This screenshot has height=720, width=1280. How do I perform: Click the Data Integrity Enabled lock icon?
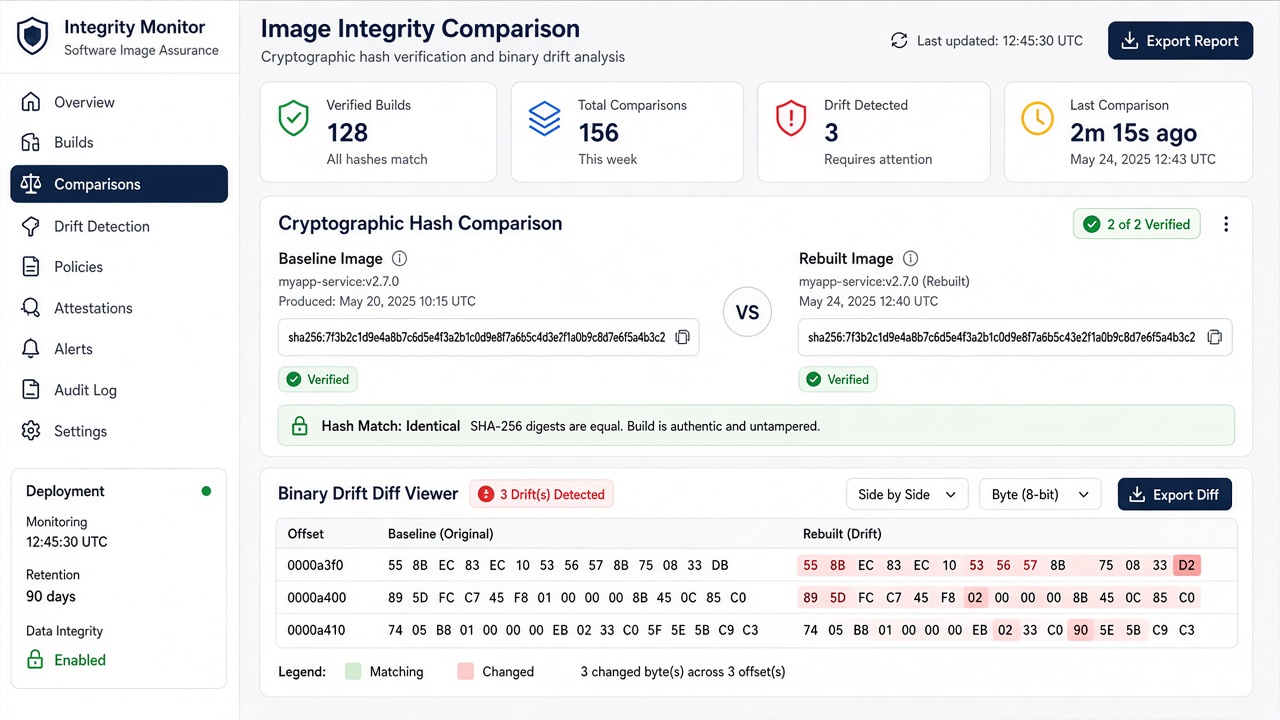pyautogui.click(x=35, y=660)
